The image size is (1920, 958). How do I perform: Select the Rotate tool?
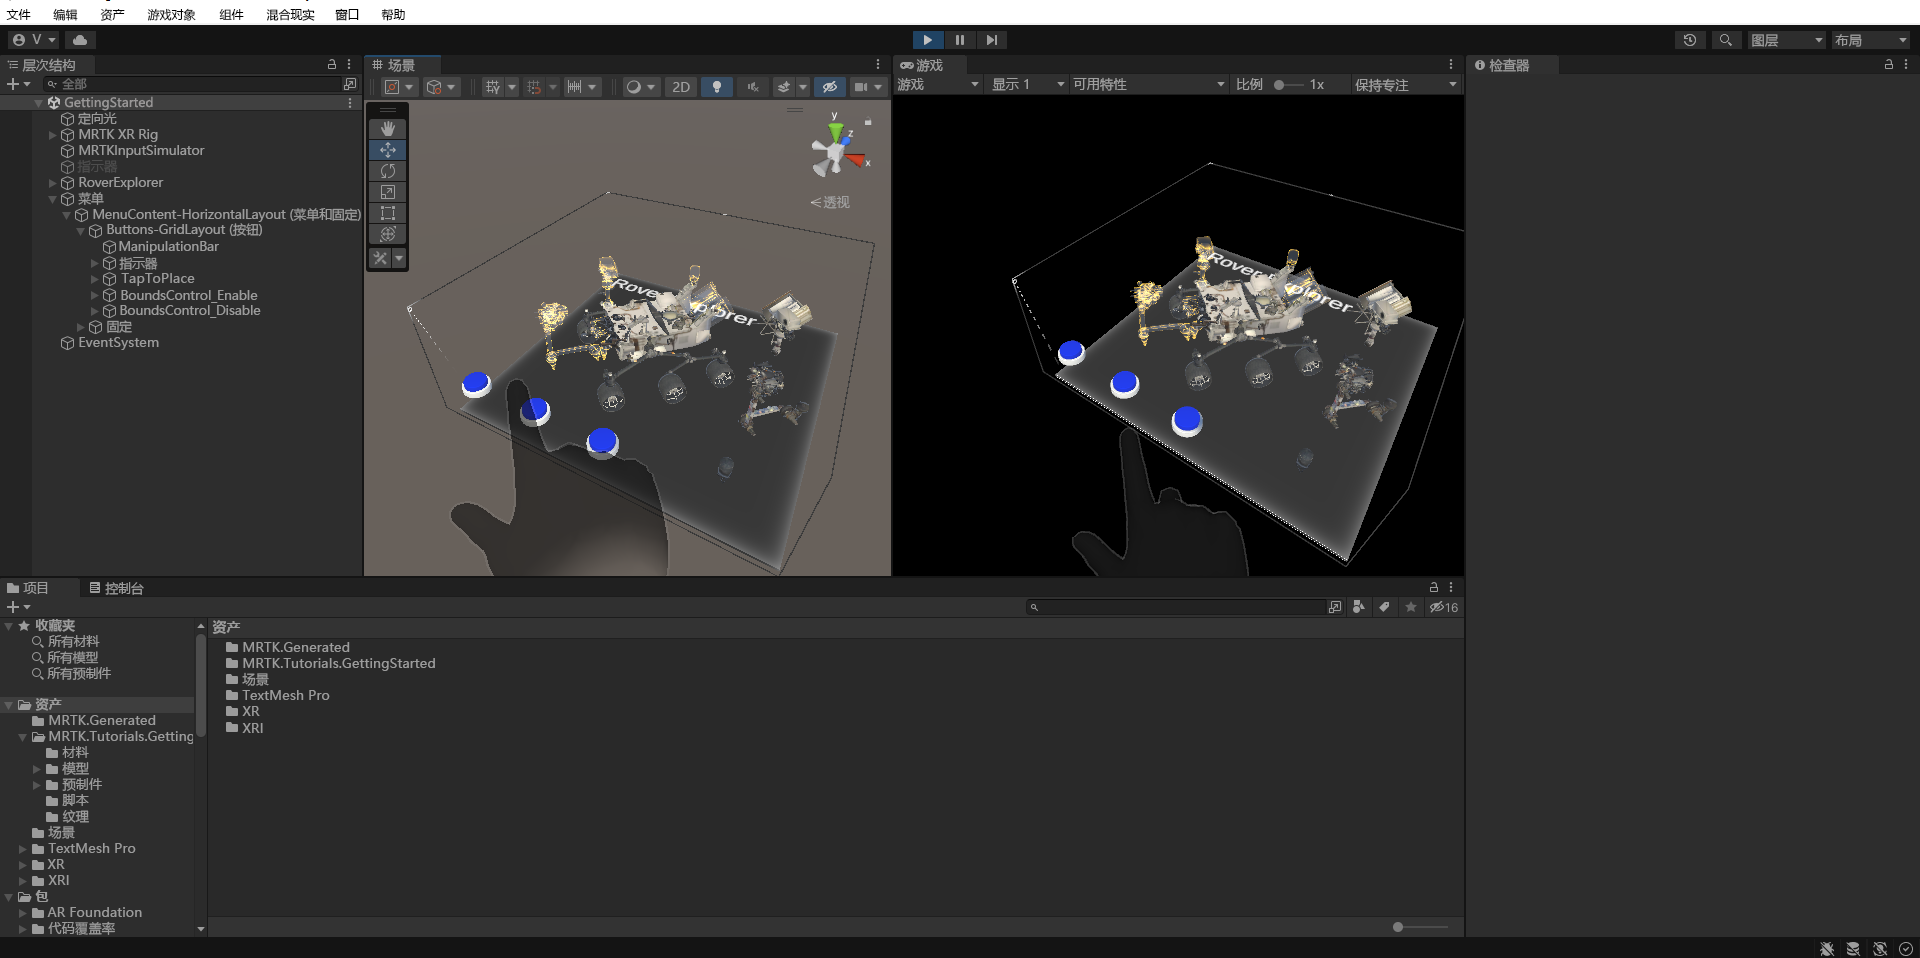tap(387, 171)
